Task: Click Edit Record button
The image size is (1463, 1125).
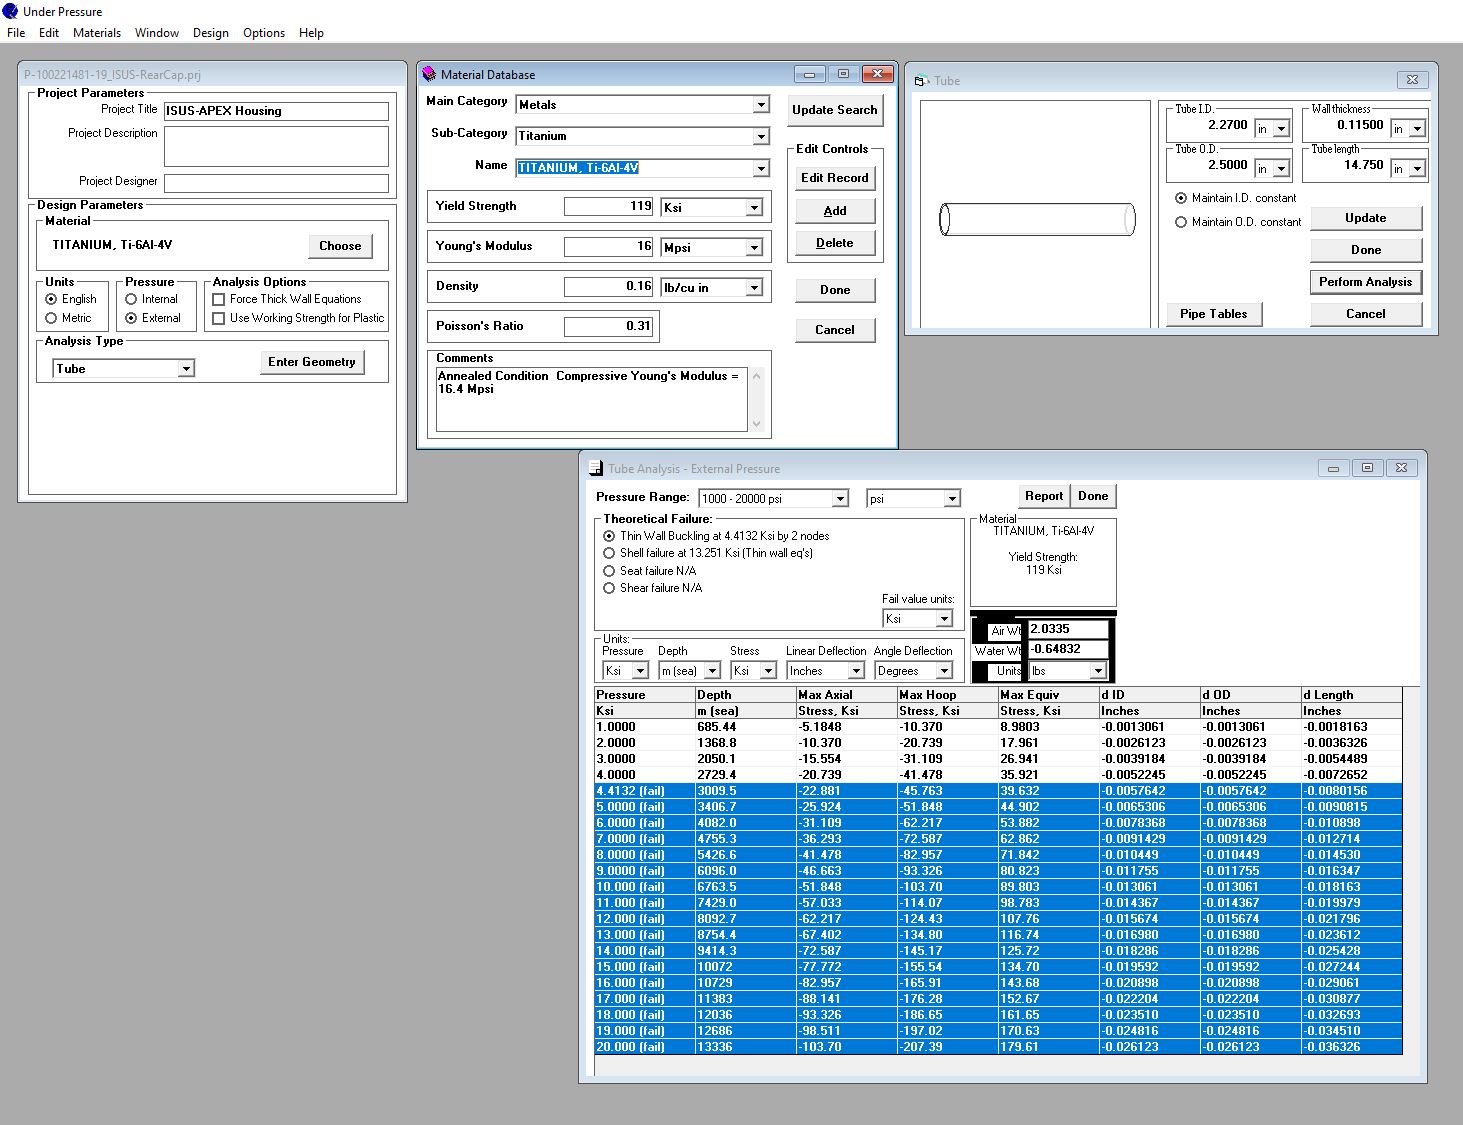Action: point(835,178)
